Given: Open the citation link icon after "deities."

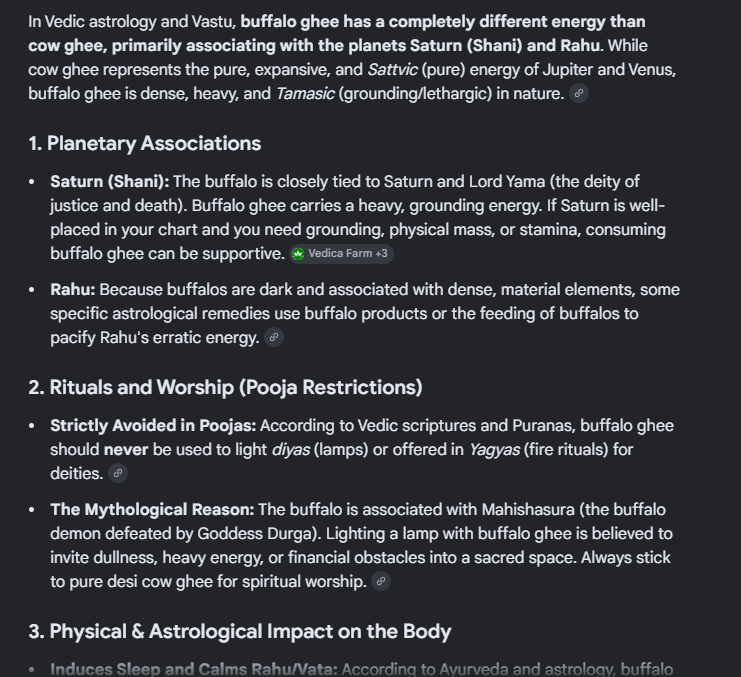Looking at the screenshot, I should click(x=118, y=473).
